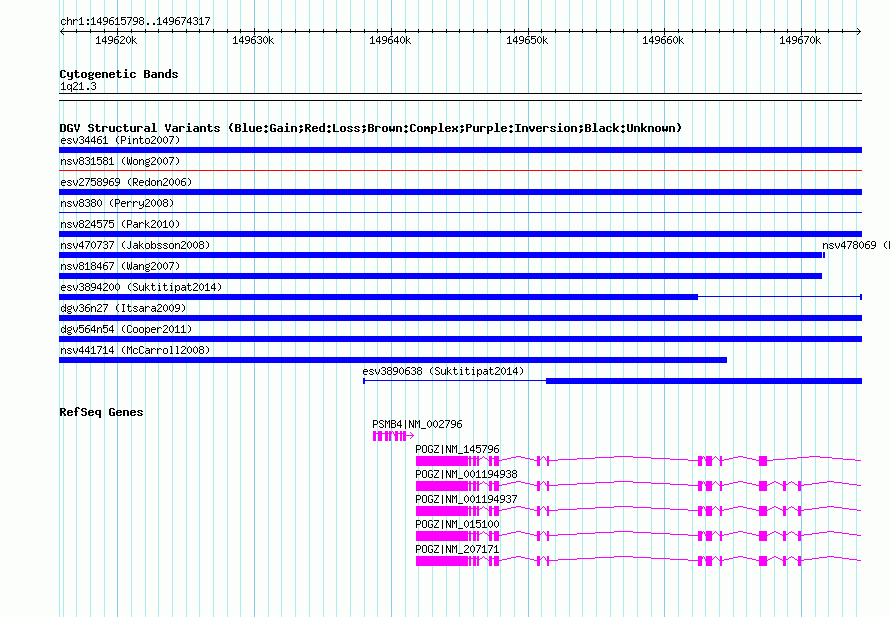Click the DGV Structural Variants track title
The width and height of the screenshot is (890, 617).
[x=371, y=128]
